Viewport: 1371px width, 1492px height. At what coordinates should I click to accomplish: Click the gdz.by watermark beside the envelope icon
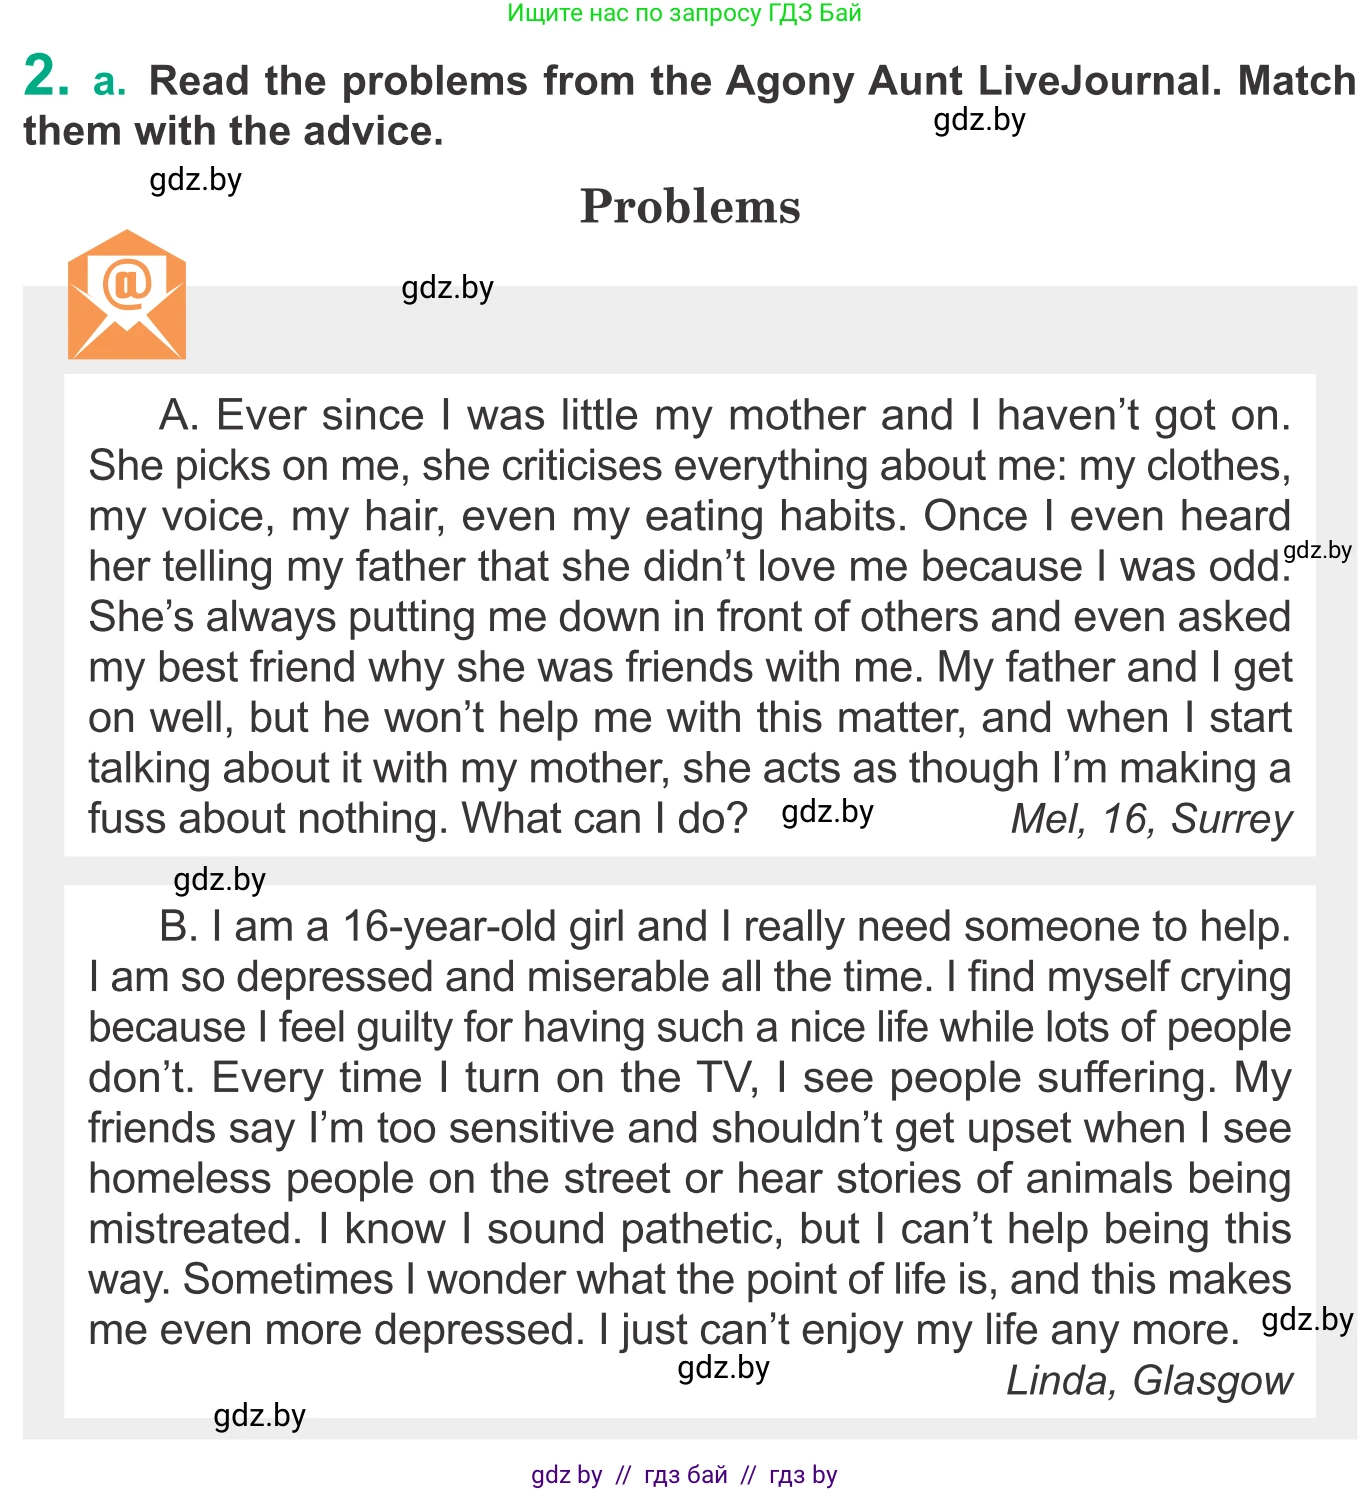[x=447, y=288]
